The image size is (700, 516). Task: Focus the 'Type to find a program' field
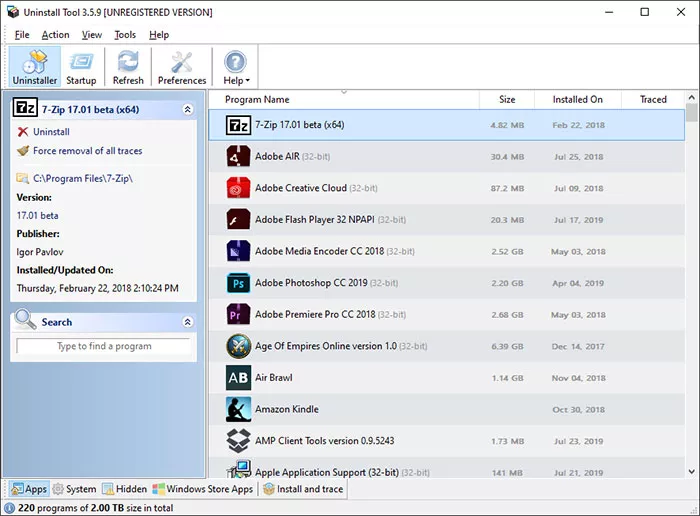[x=104, y=346]
